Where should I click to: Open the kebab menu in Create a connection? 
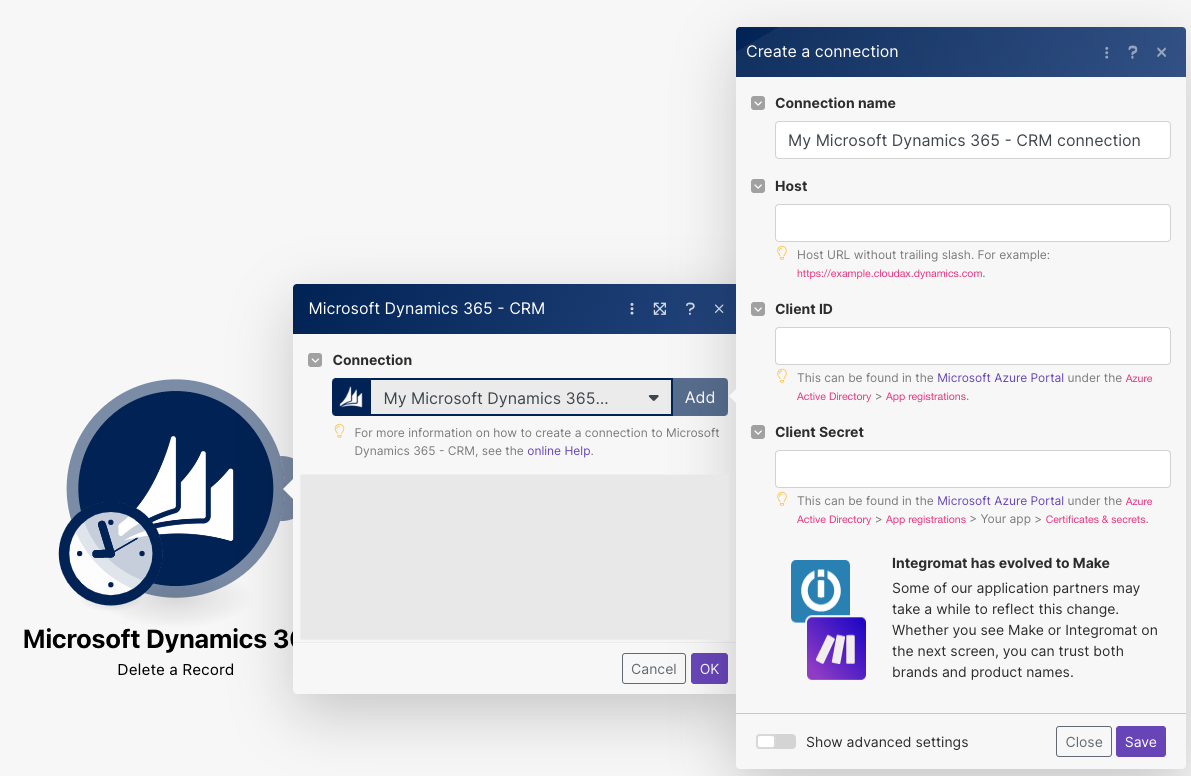pos(1106,52)
